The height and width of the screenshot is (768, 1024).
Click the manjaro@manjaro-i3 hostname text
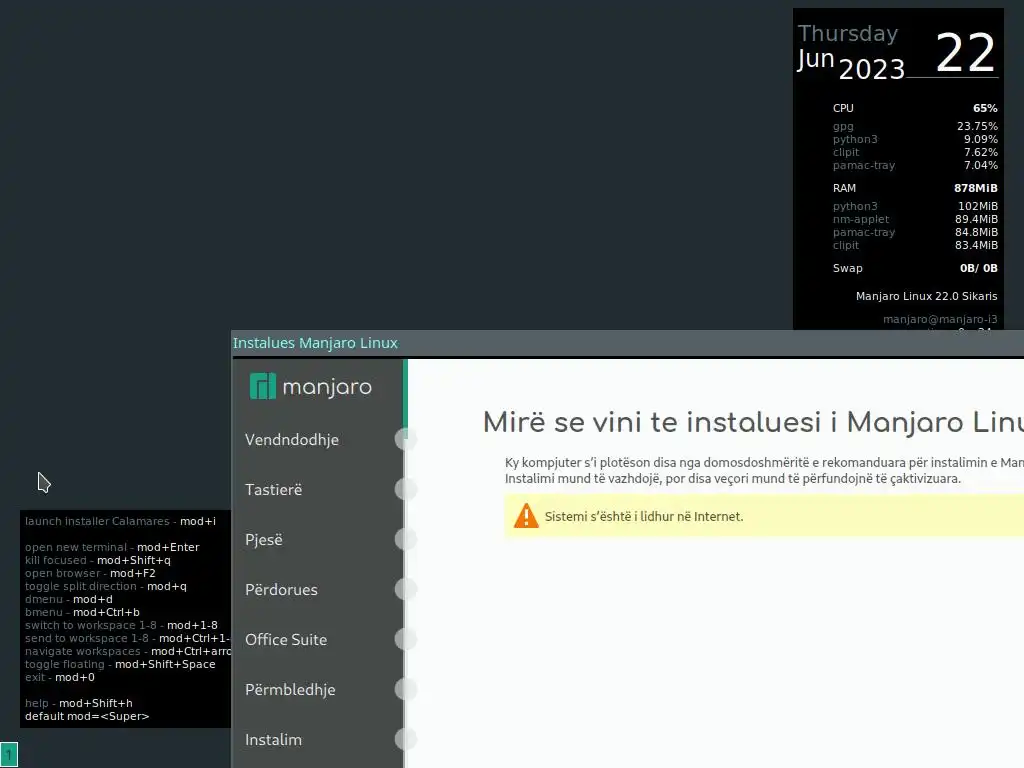[940, 319]
